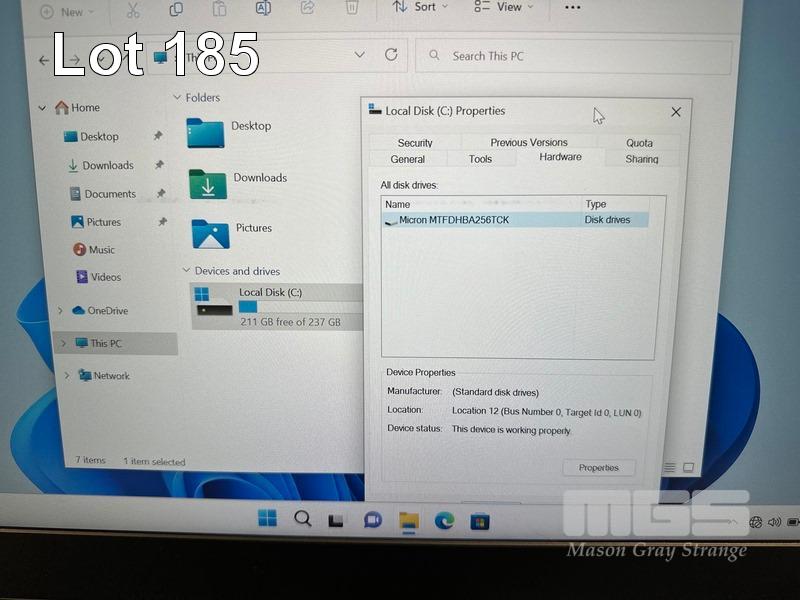Click the Delete trash icon in toolbar

click(x=351, y=8)
